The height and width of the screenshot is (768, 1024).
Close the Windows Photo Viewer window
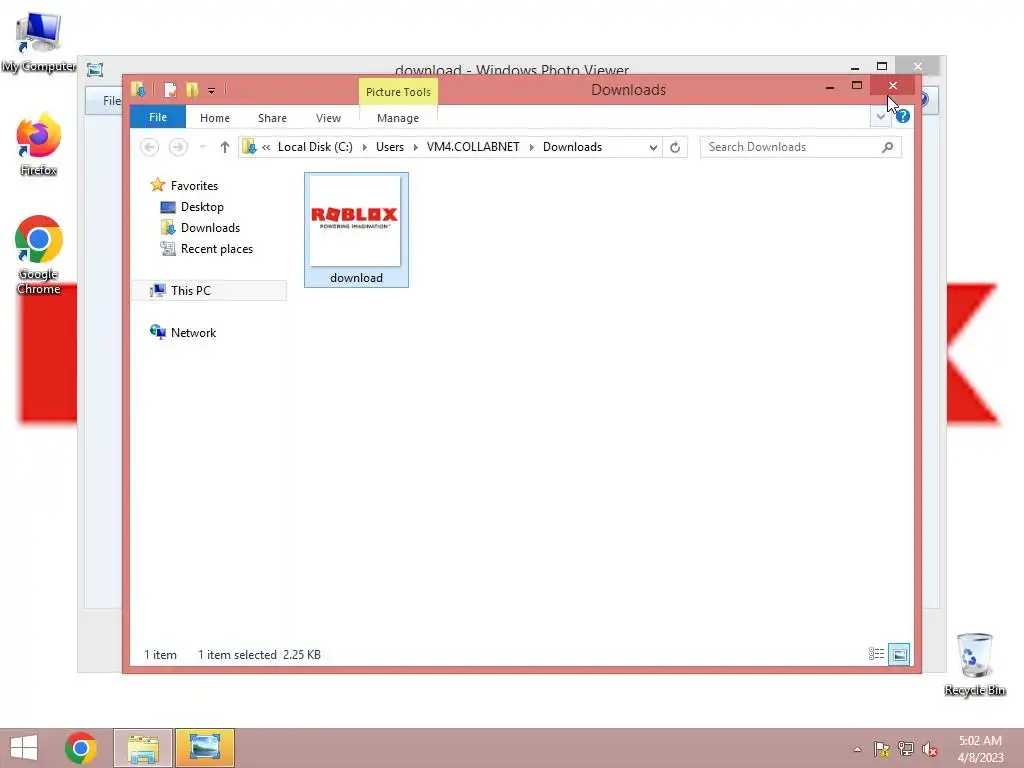coord(918,66)
